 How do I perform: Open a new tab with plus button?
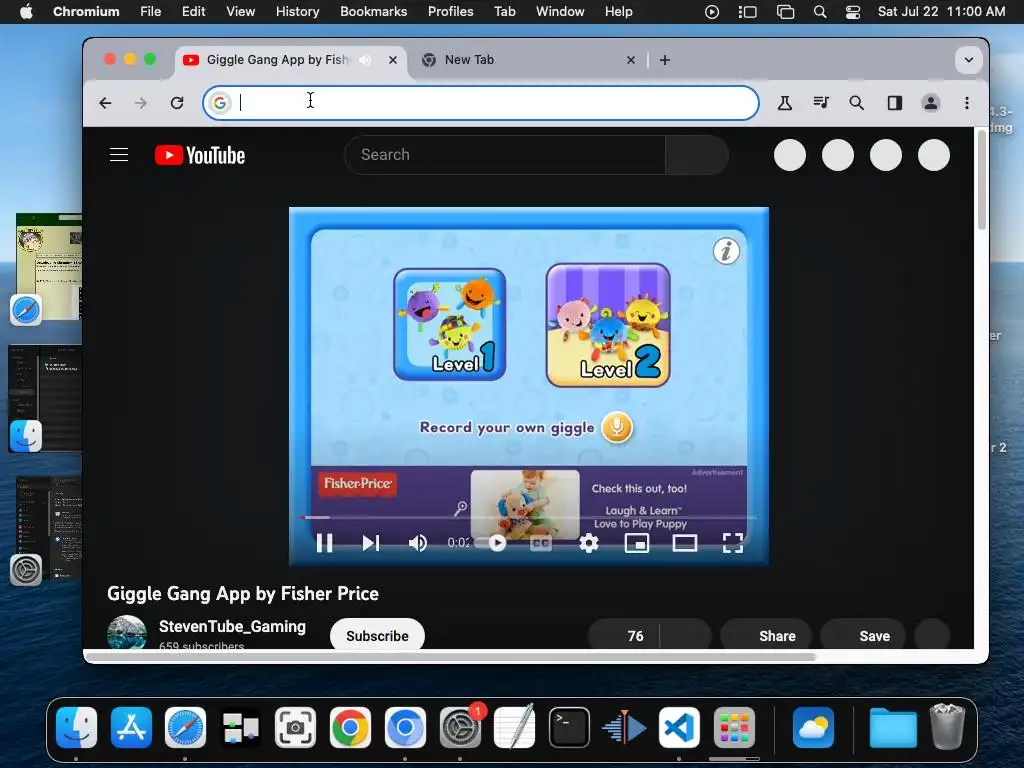coord(665,60)
